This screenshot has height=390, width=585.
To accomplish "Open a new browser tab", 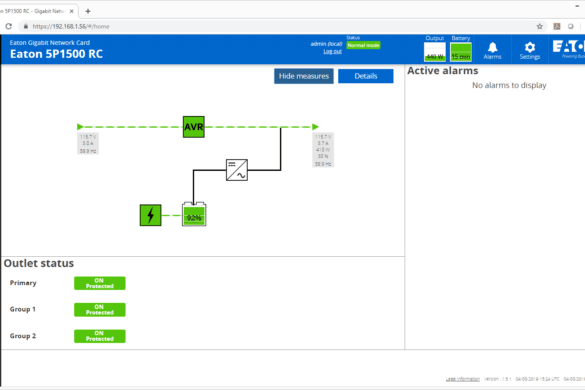I will pos(88,11).
